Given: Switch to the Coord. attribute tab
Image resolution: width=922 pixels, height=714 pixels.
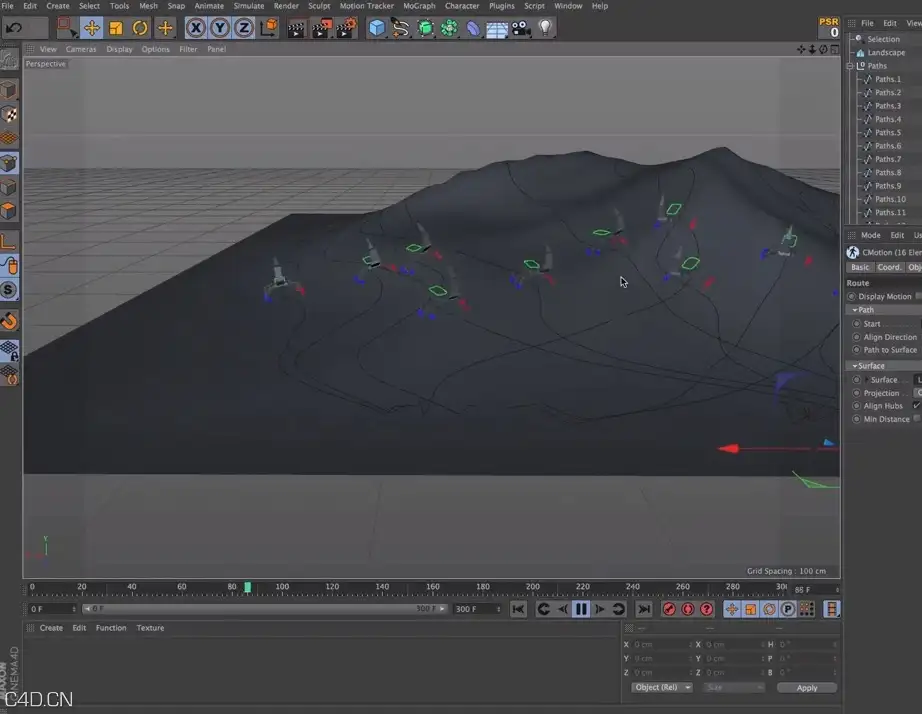Looking at the screenshot, I should click(888, 267).
